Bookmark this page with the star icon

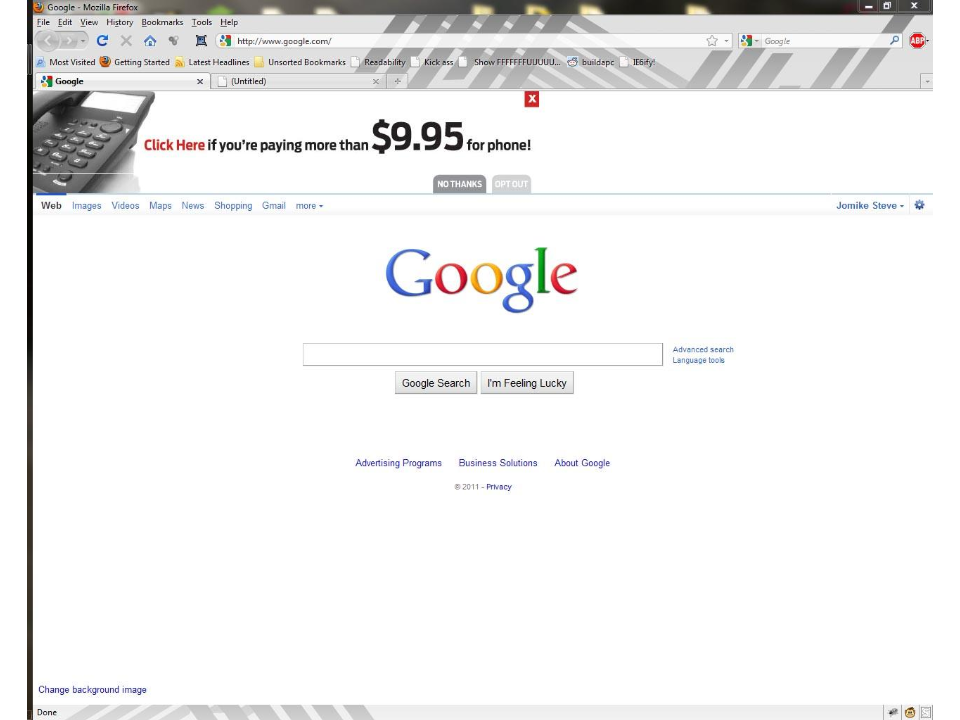(x=712, y=41)
